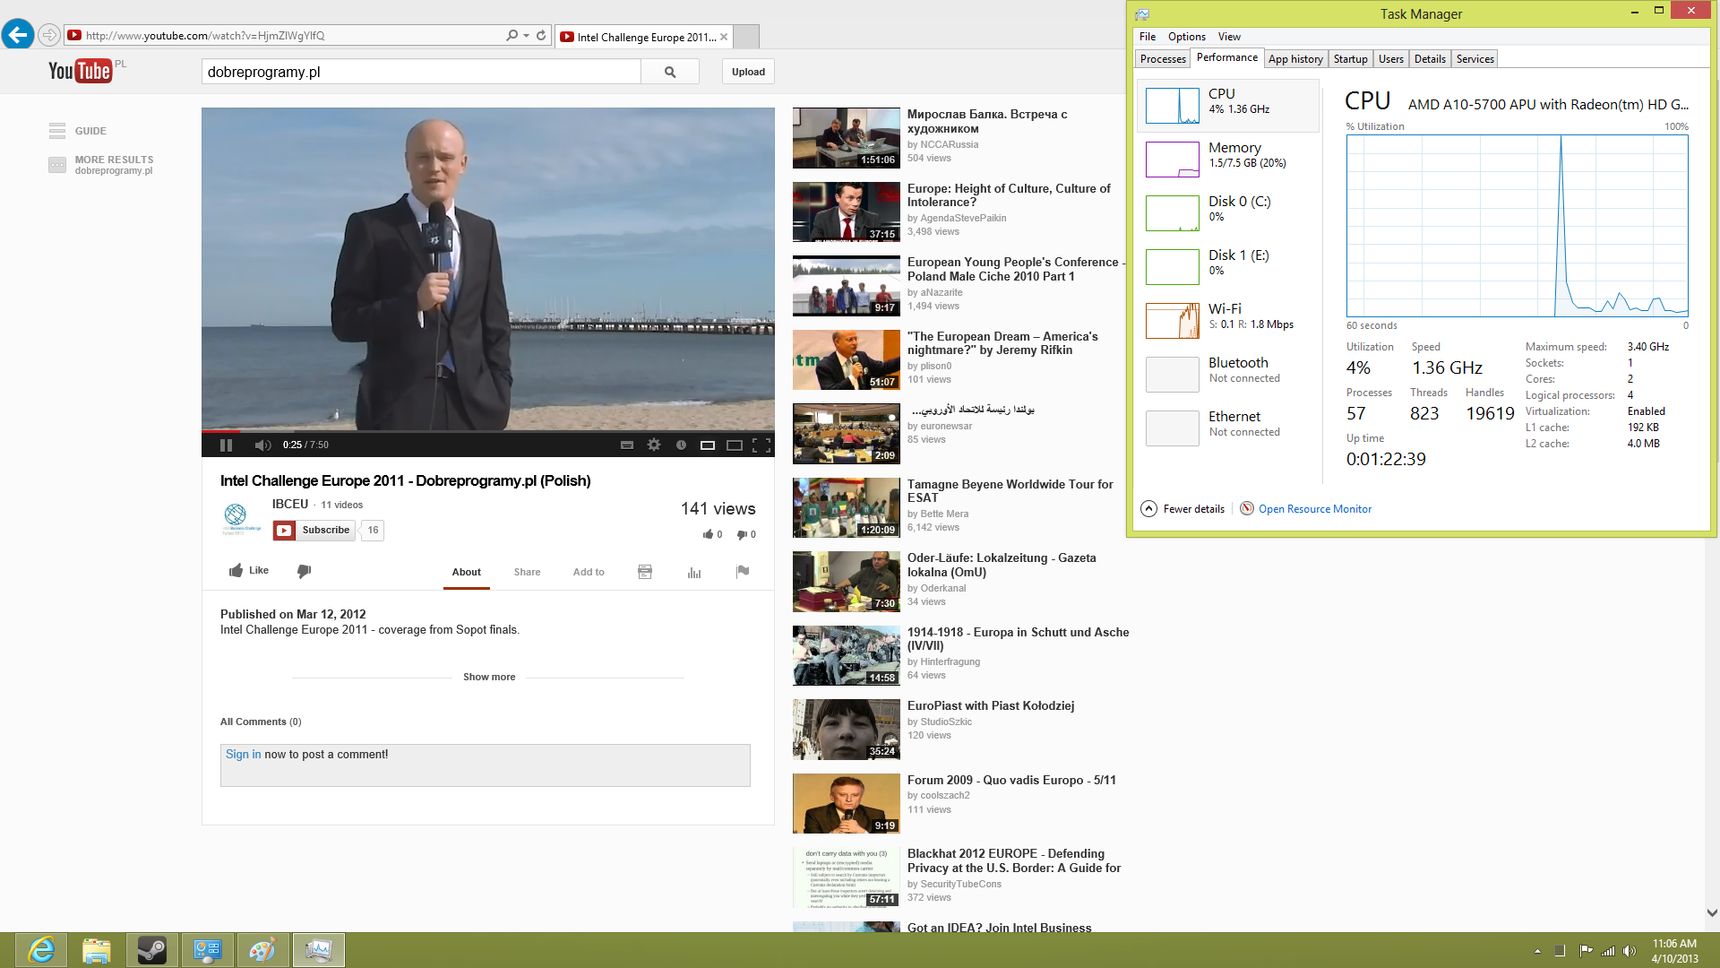Open More Results from dobreprogramy.pl
1720x968 pixels.
coord(101,164)
